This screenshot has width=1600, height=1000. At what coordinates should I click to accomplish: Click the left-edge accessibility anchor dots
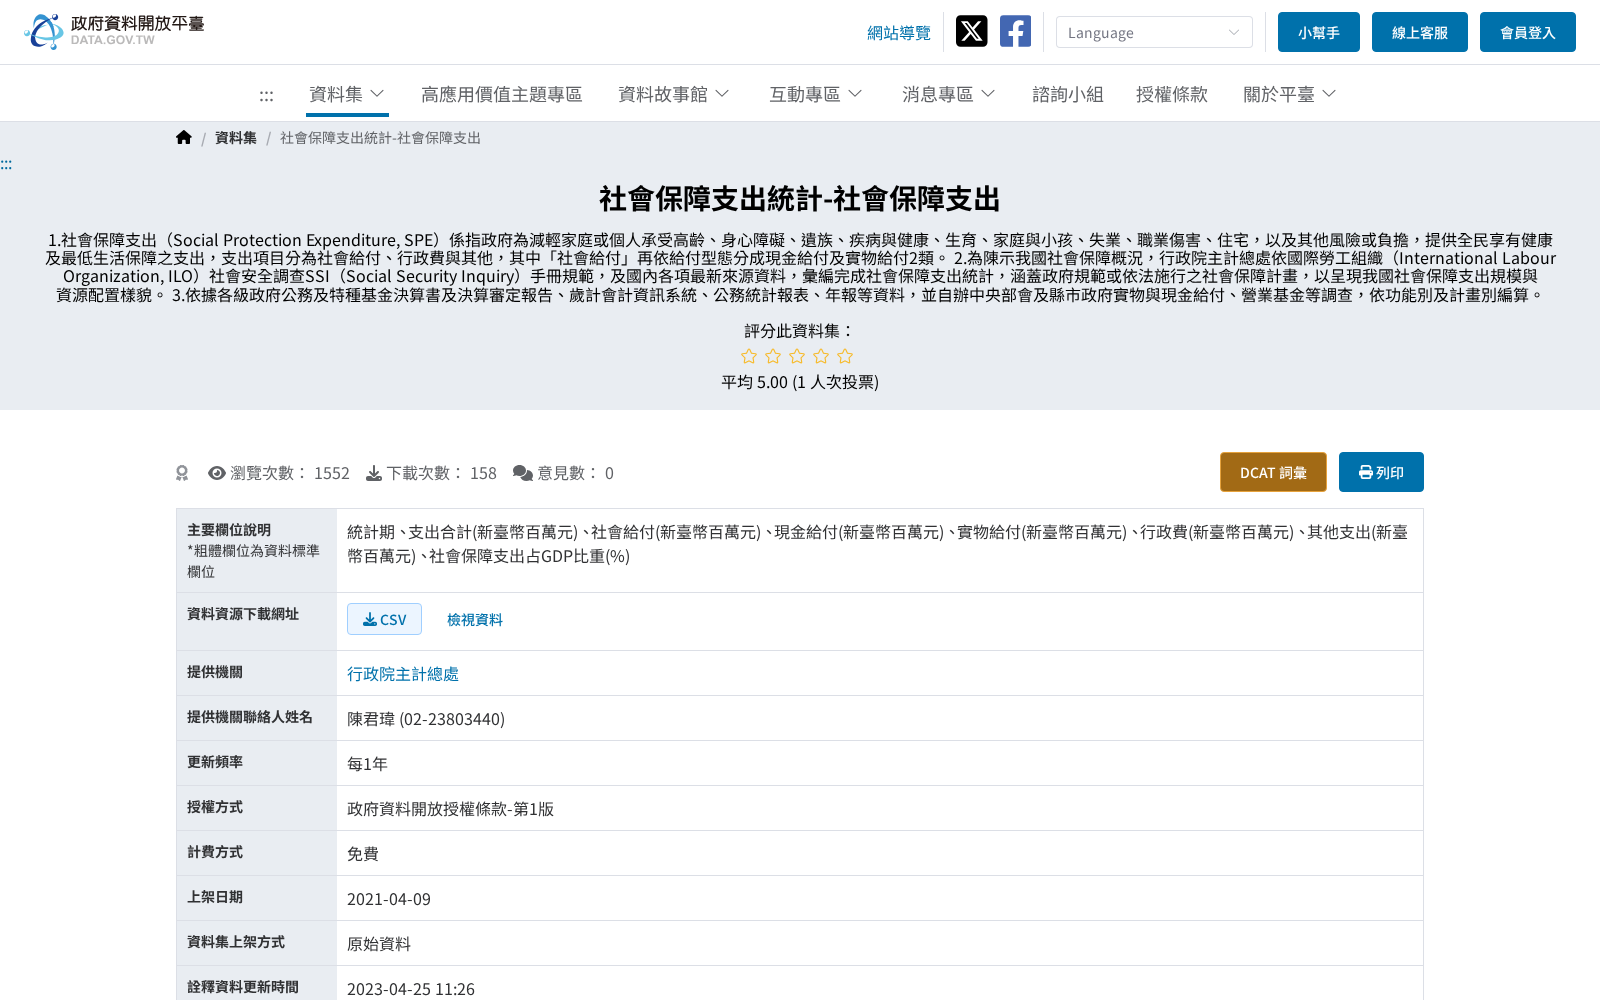pyautogui.click(x=6, y=165)
